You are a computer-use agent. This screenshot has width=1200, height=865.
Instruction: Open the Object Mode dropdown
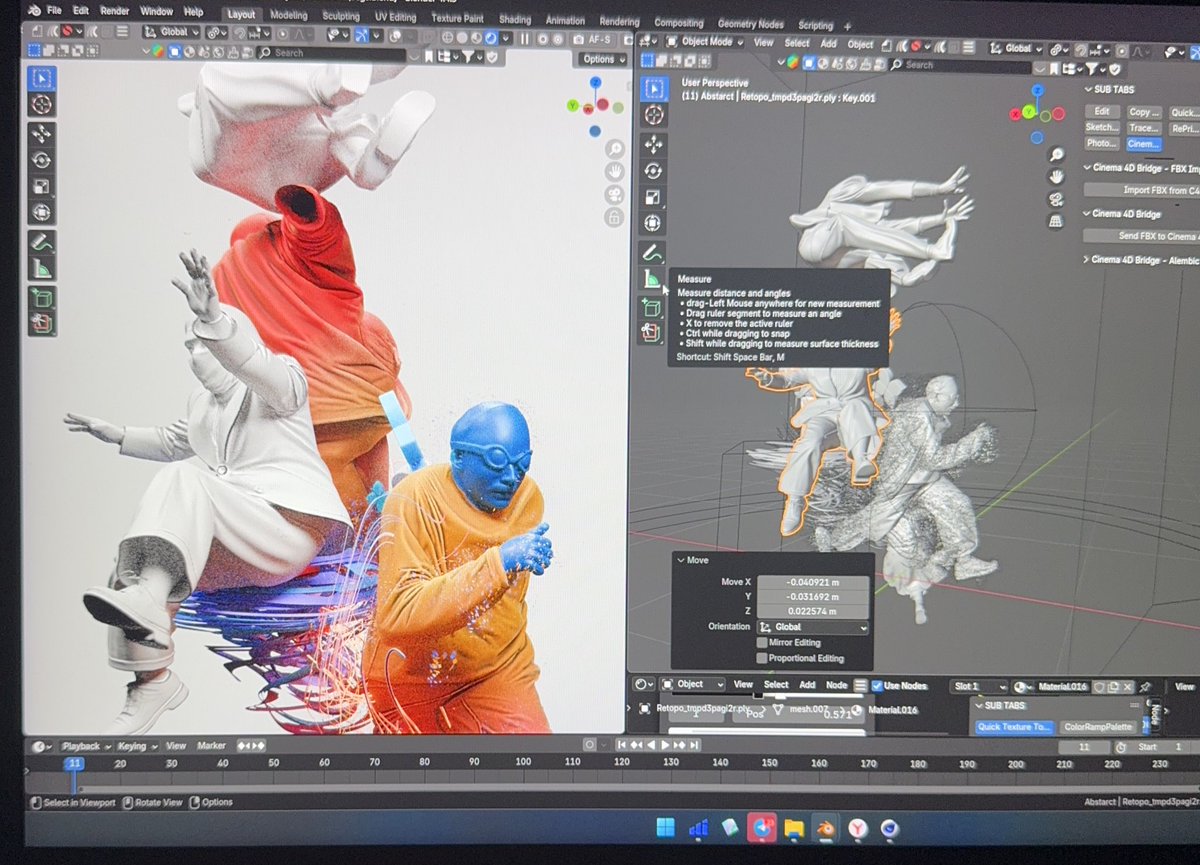[x=704, y=42]
